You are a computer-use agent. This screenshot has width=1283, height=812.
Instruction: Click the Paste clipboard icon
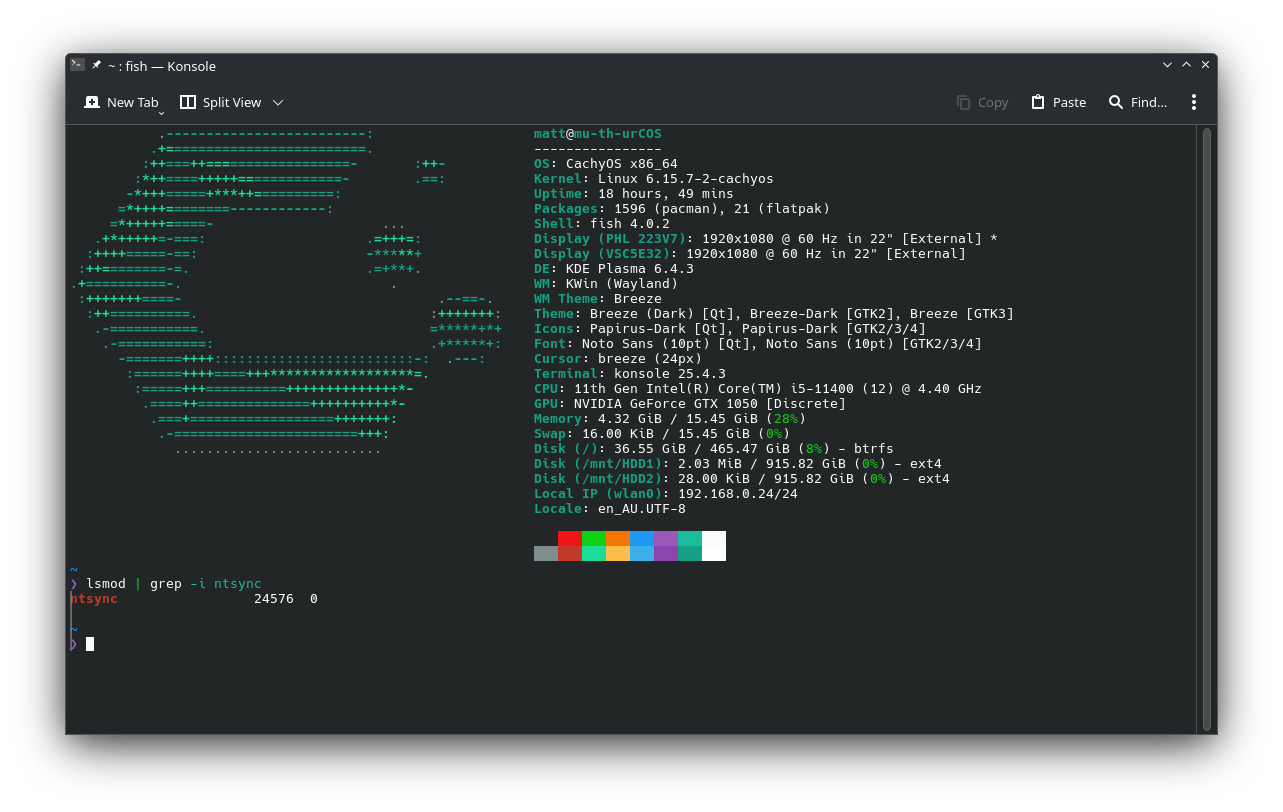(1038, 102)
